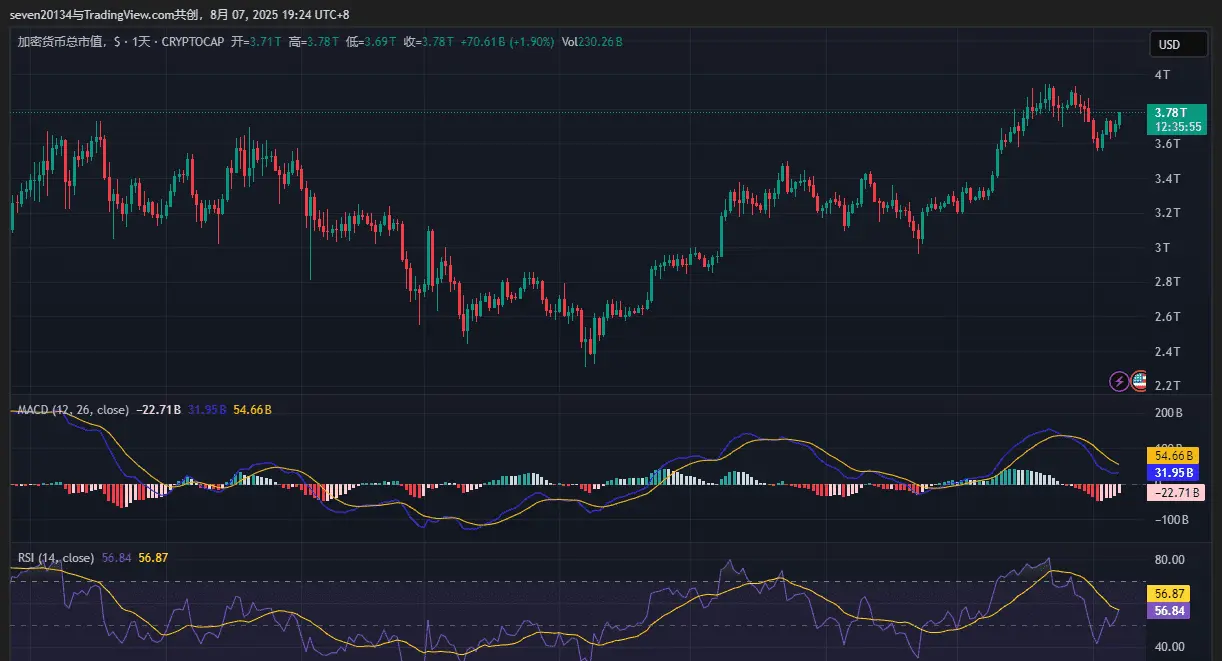Viewport: 1222px width, 661px height.
Task: Click the 12:35:55 bar countdown timer
Action: pyautogui.click(x=1177, y=127)
